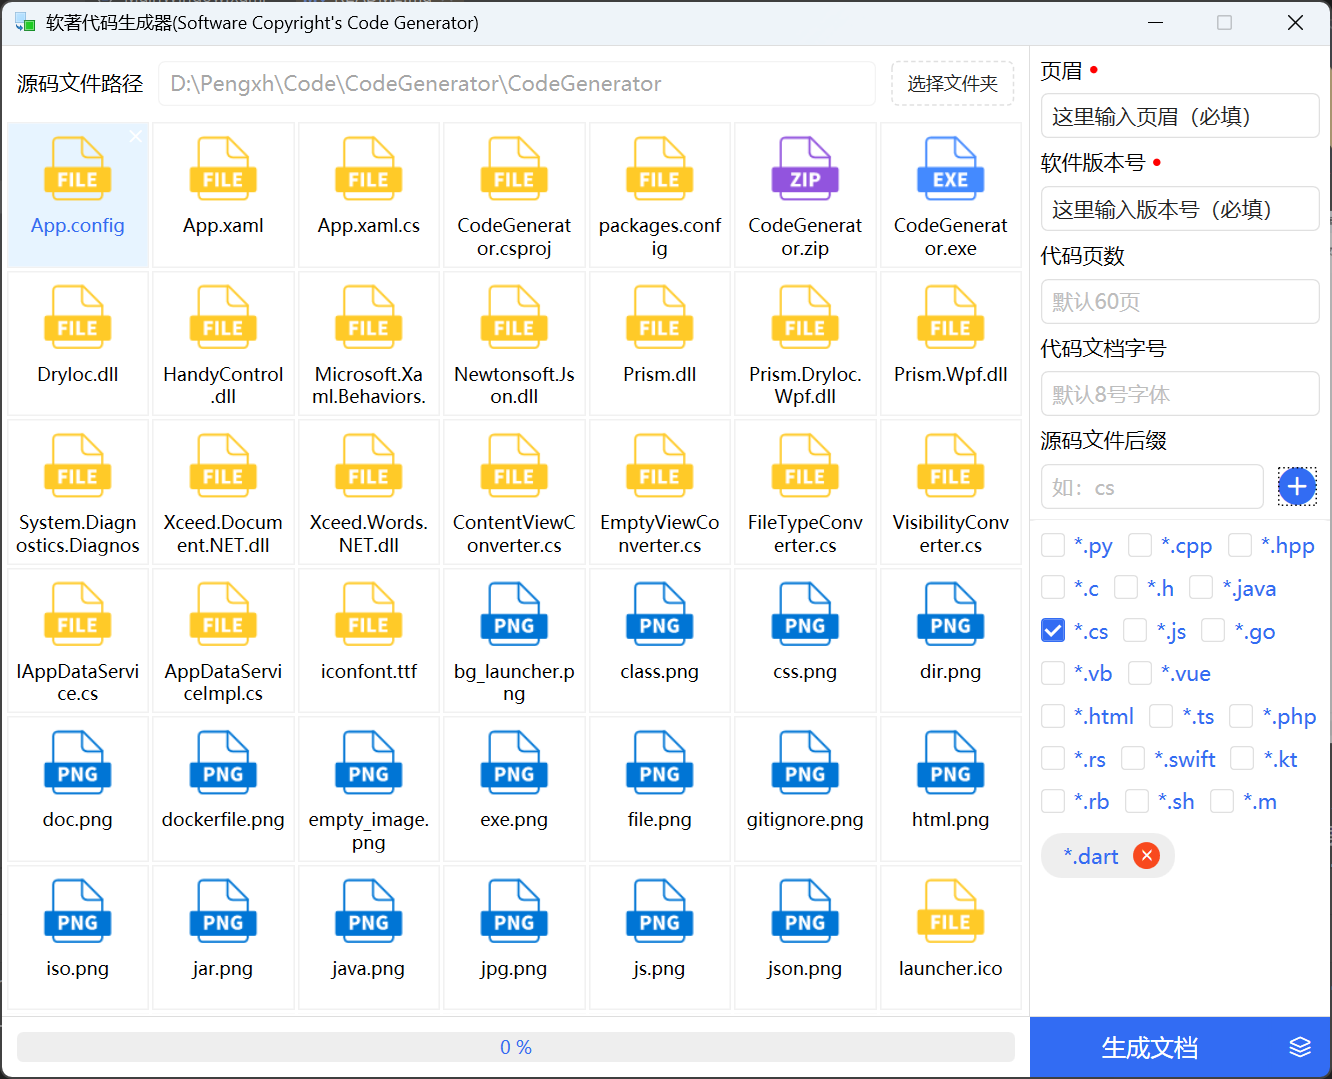Select the CodeGenerator.exe executable icon

949,168
